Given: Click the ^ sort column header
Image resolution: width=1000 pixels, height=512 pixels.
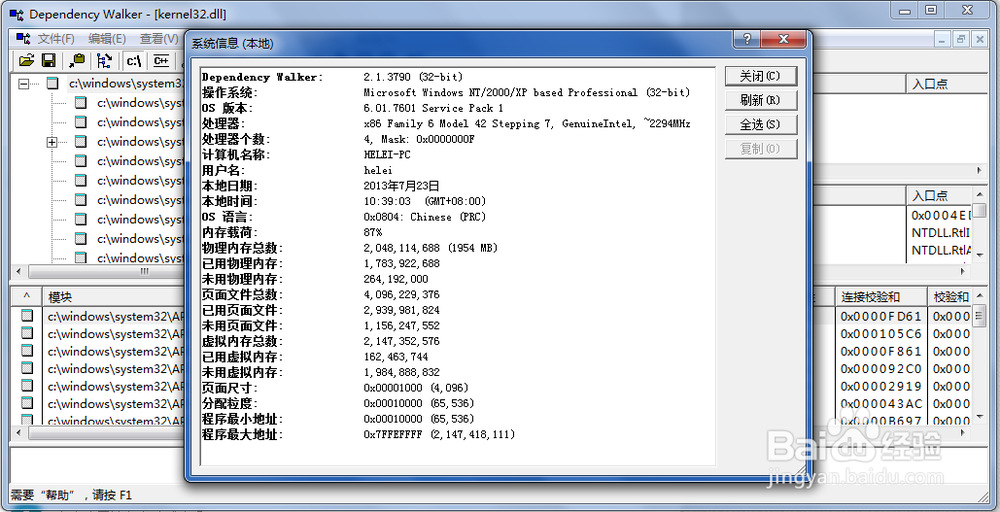Looking at the screenshot, I should 27,296.
